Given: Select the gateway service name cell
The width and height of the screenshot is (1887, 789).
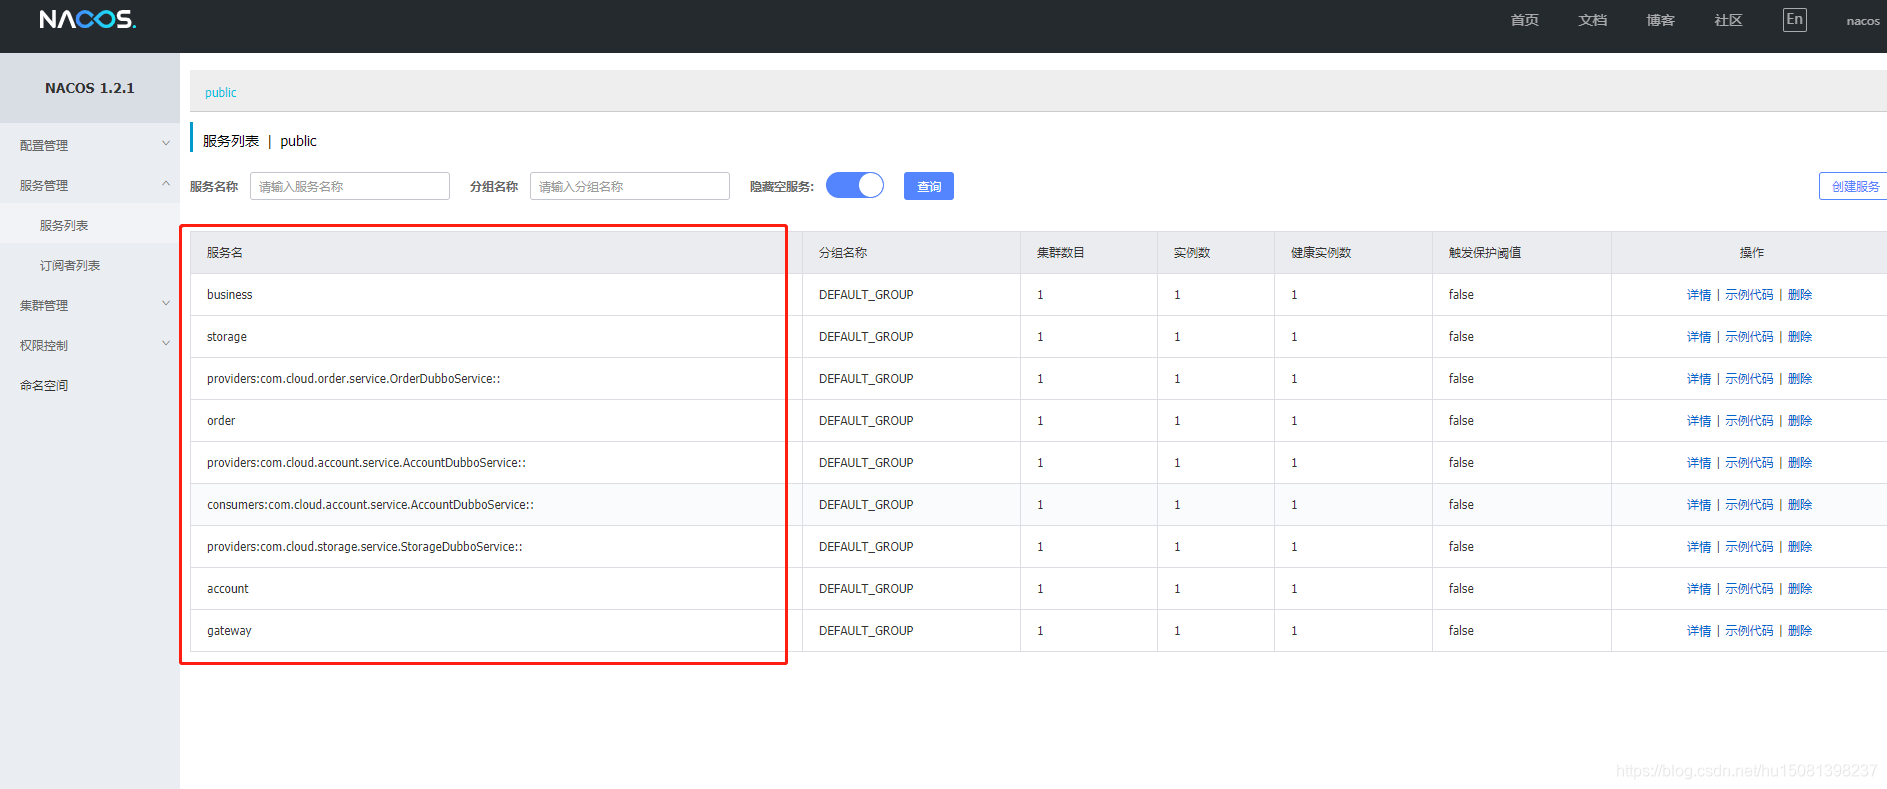Looking at the screenshot, I should (x=496, y=631).
